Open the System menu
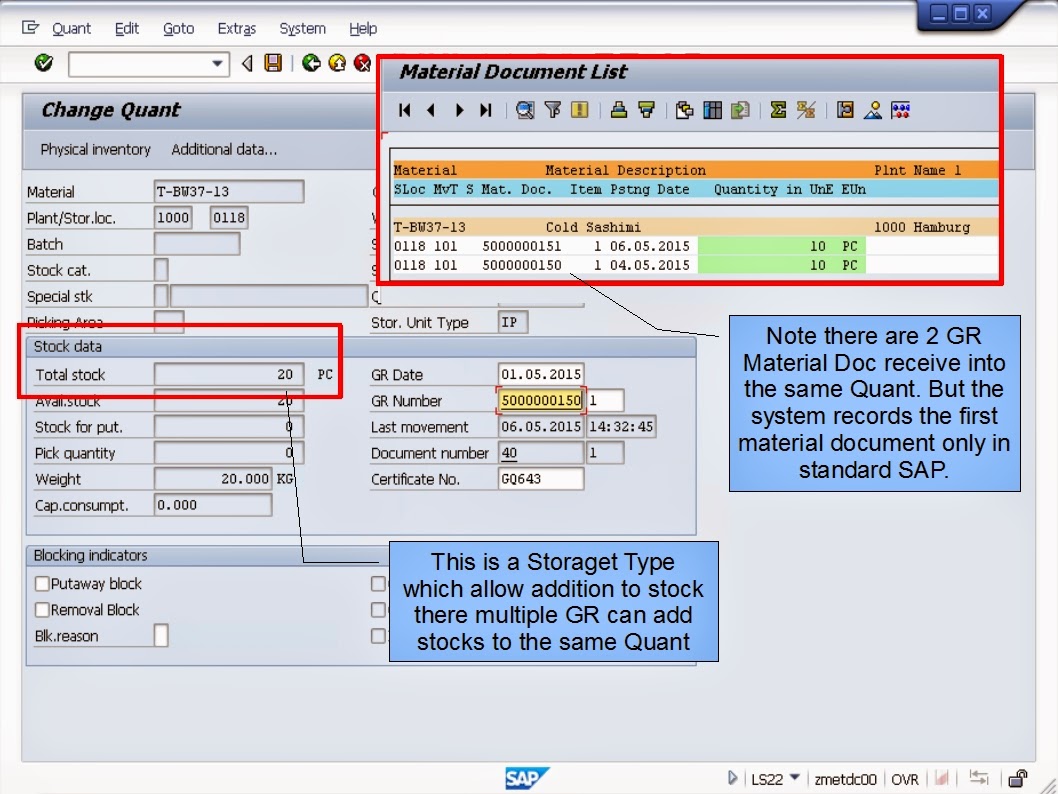The height and width of the screenshot is (794, 1058). pos(302,28)
